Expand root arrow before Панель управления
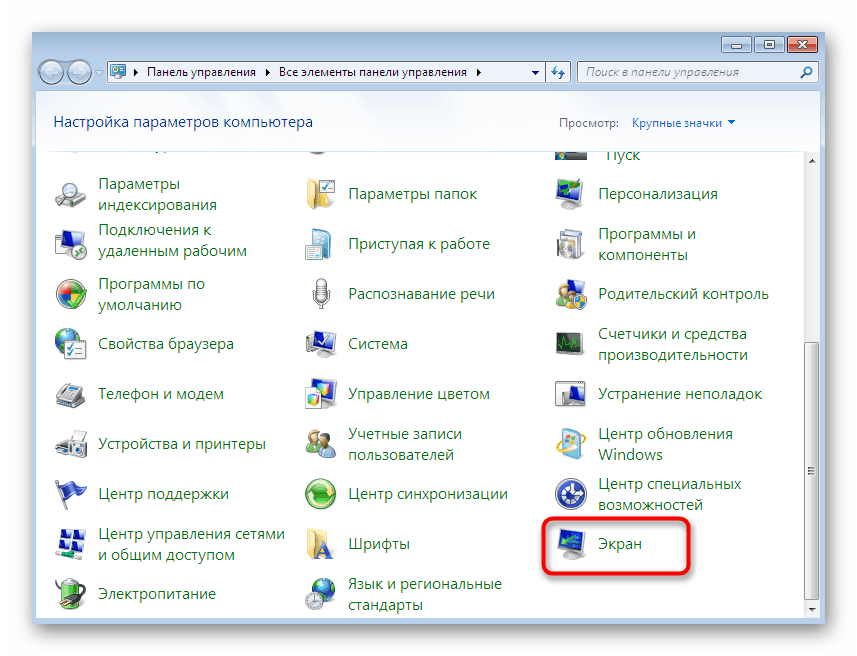Screen dimensions: 857x656 pos(136,72)
